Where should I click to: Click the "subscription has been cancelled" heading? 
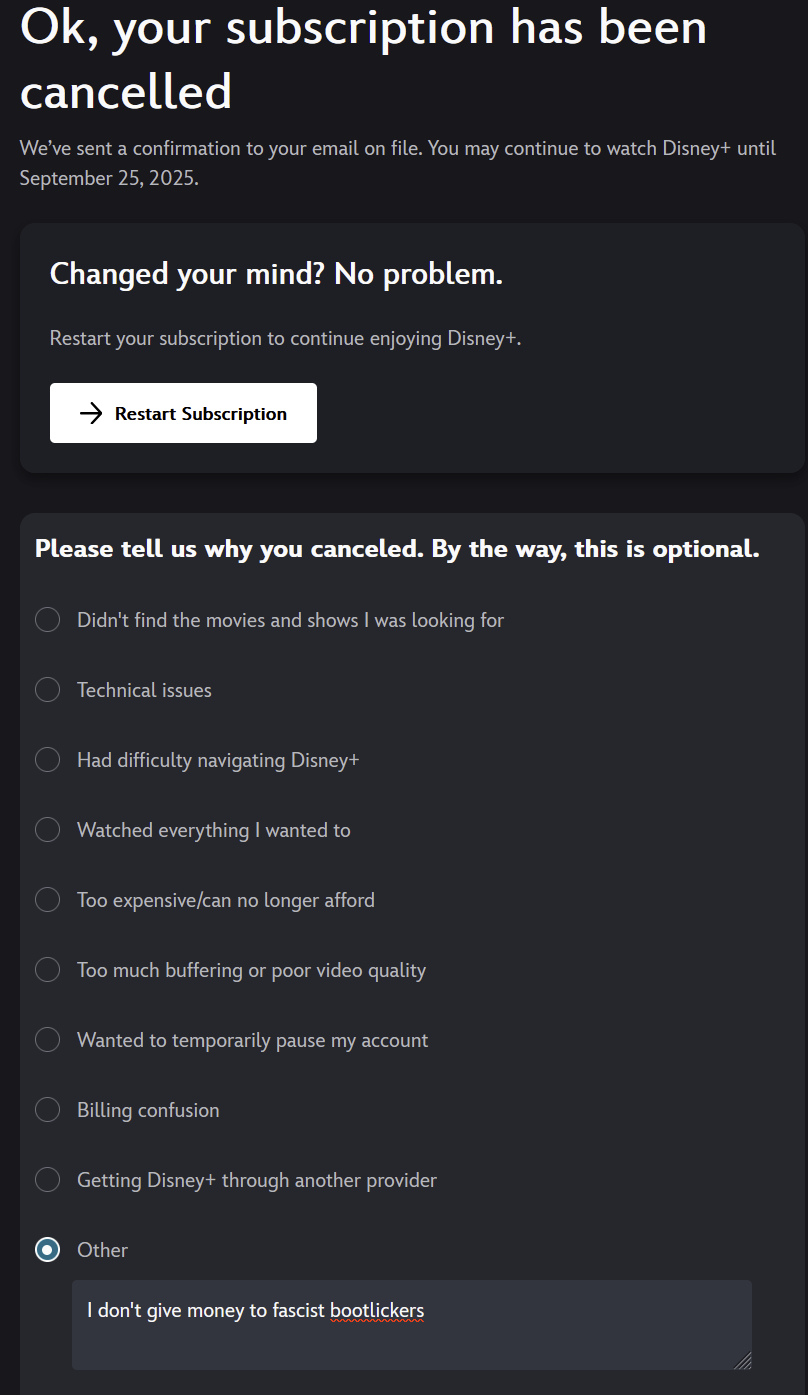coord(363,58)
